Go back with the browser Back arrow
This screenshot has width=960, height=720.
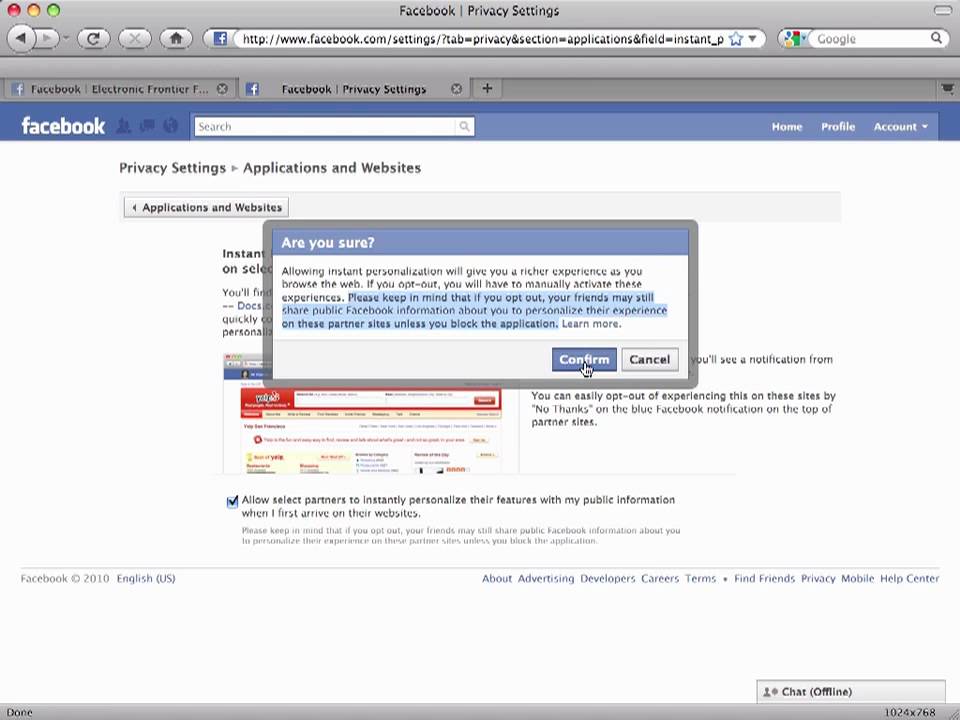click(21, 39)
